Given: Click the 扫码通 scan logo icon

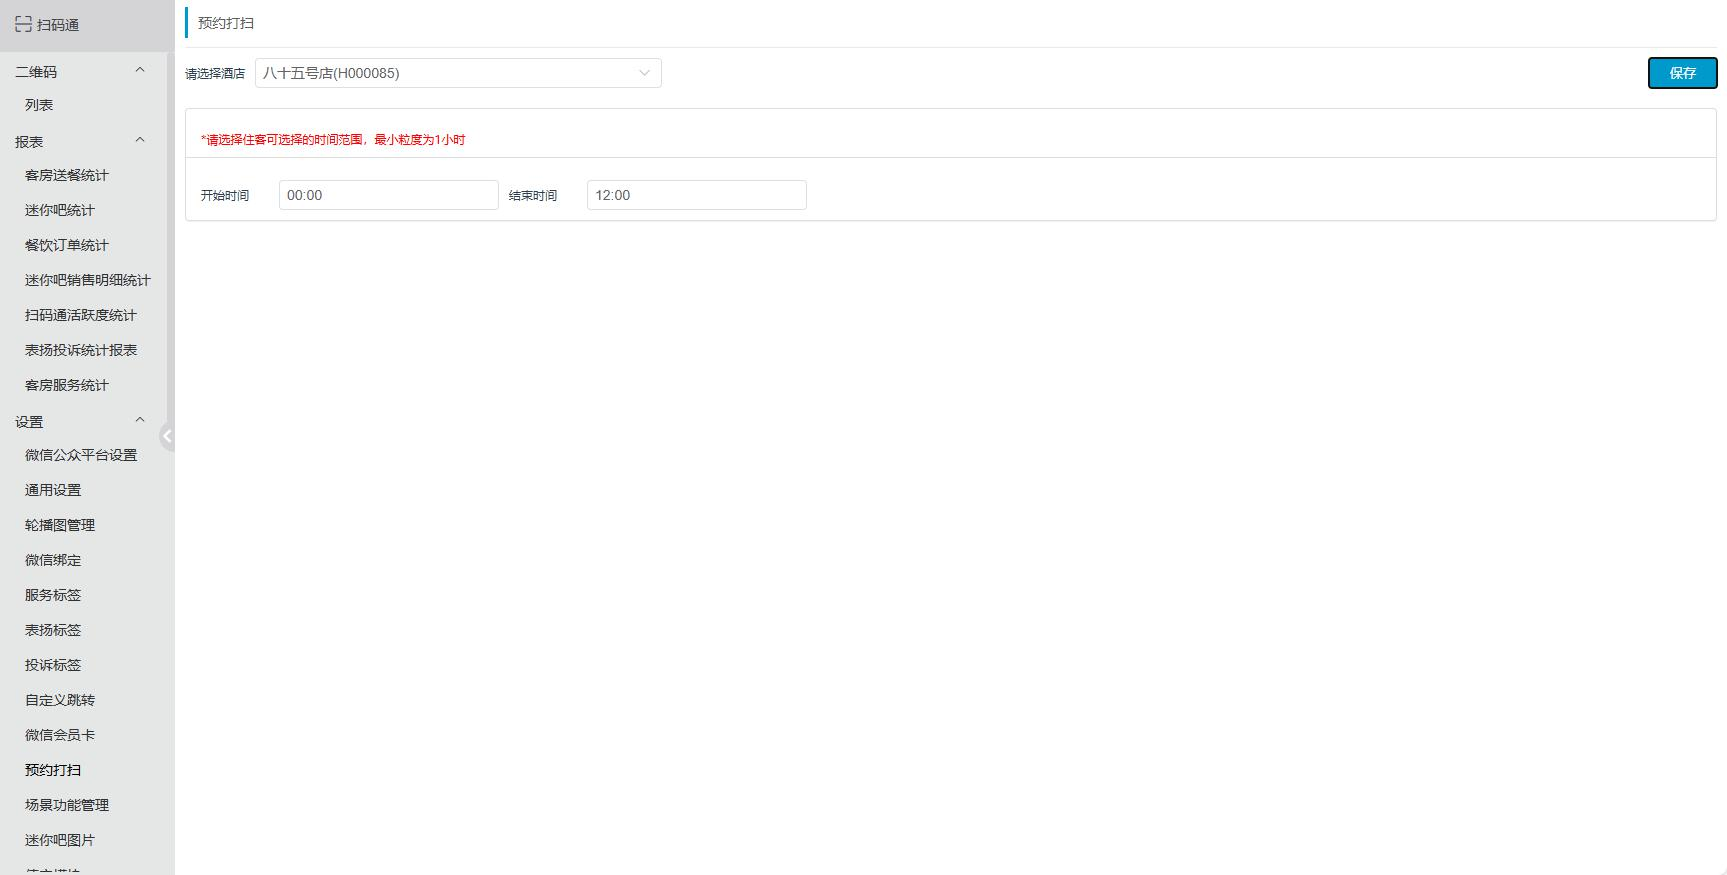Looking at the screenshot, I should tap(23, 24).
